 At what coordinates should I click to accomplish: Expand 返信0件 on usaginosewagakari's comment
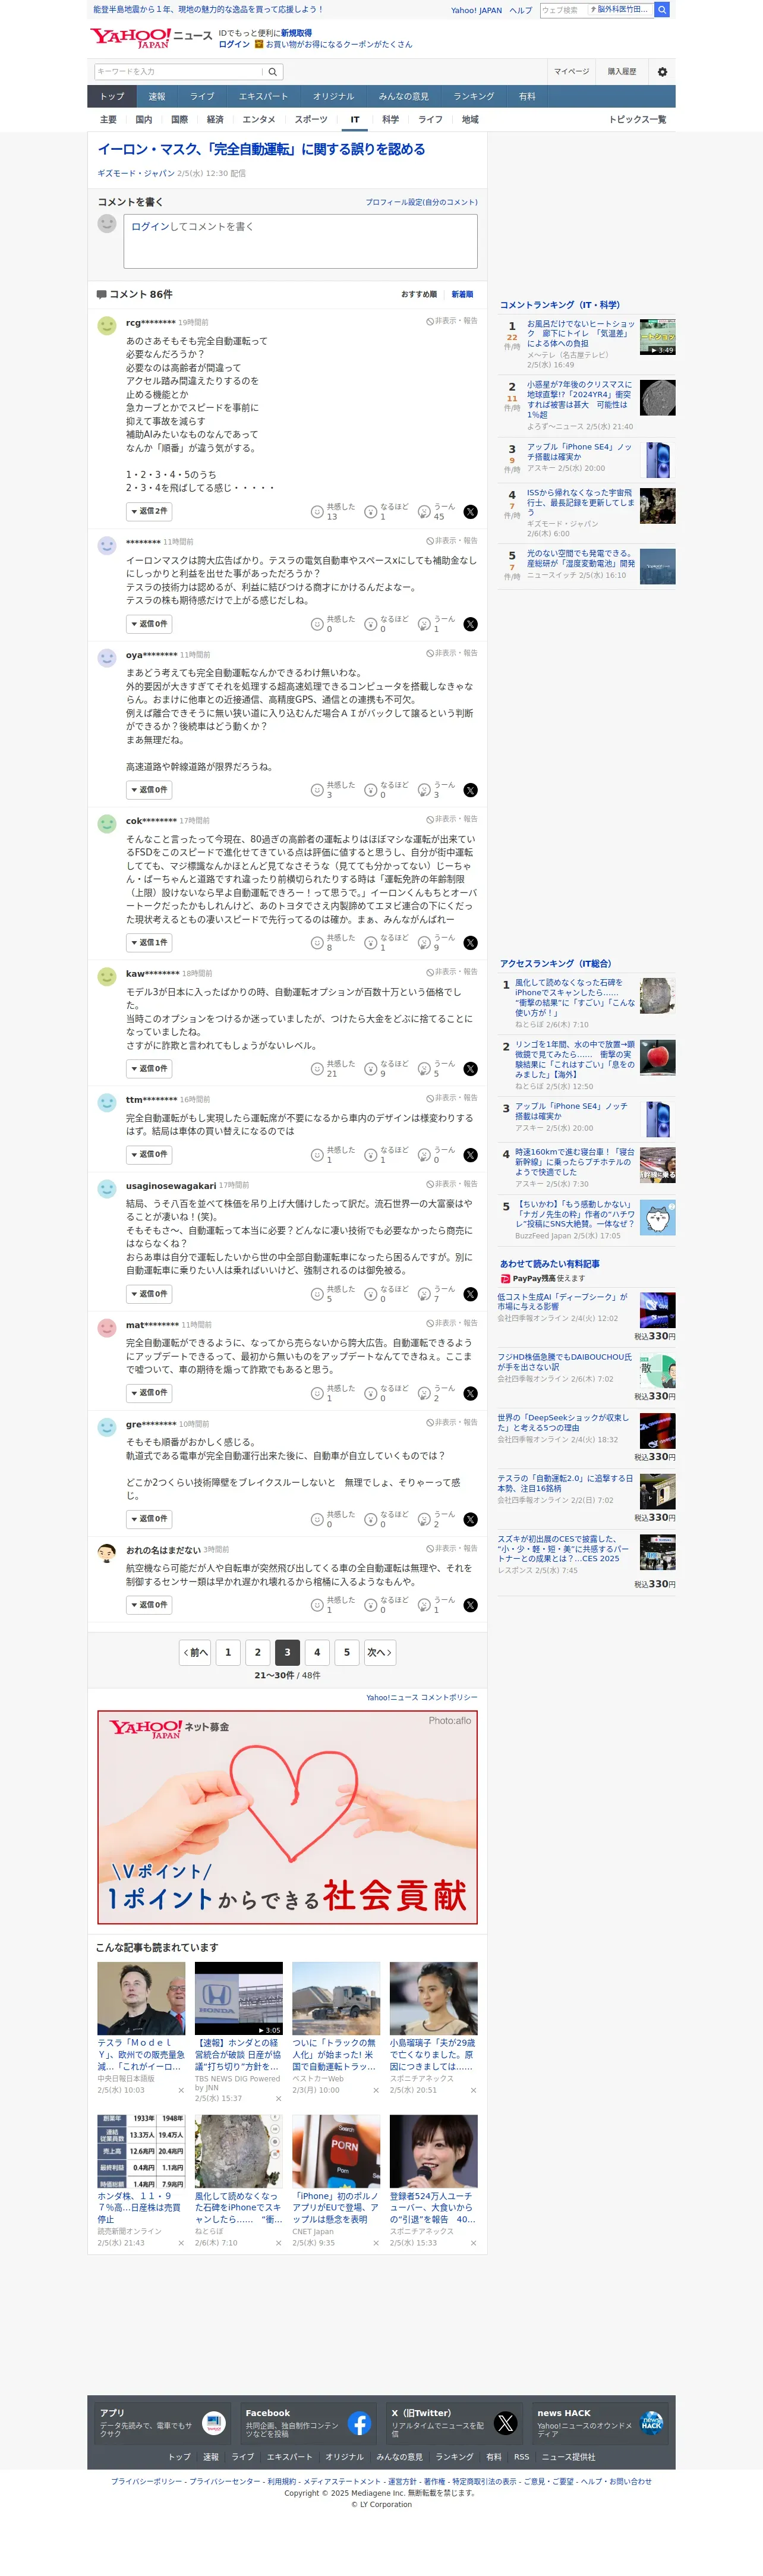[x=149, y=1294]
